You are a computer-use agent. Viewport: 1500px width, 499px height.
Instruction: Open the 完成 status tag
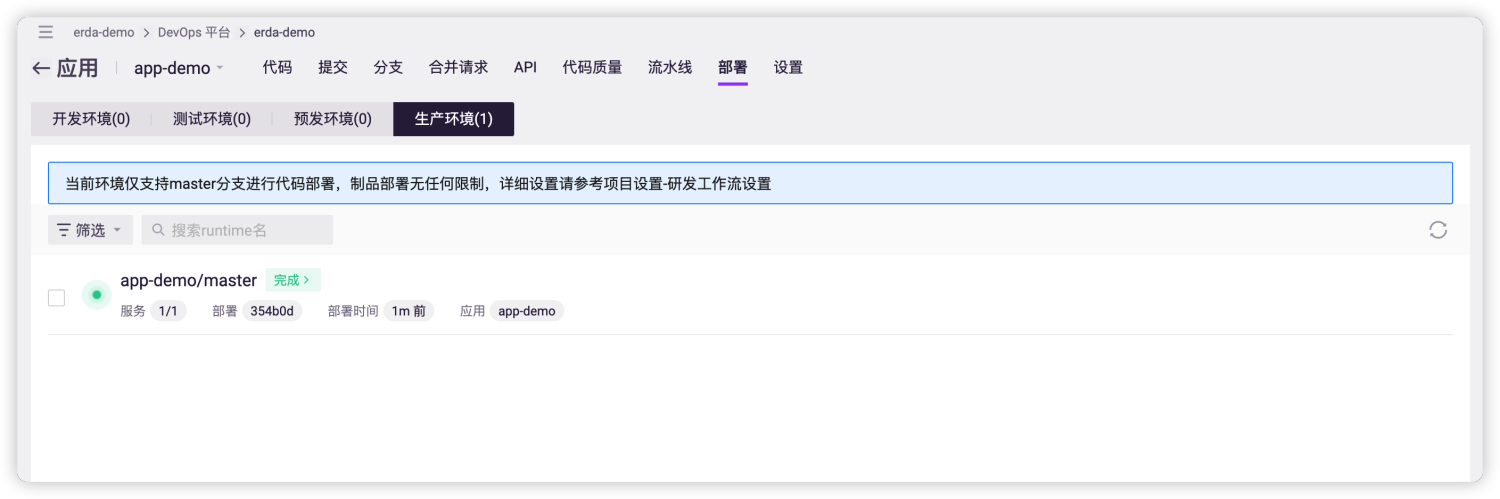pos(293,280)
